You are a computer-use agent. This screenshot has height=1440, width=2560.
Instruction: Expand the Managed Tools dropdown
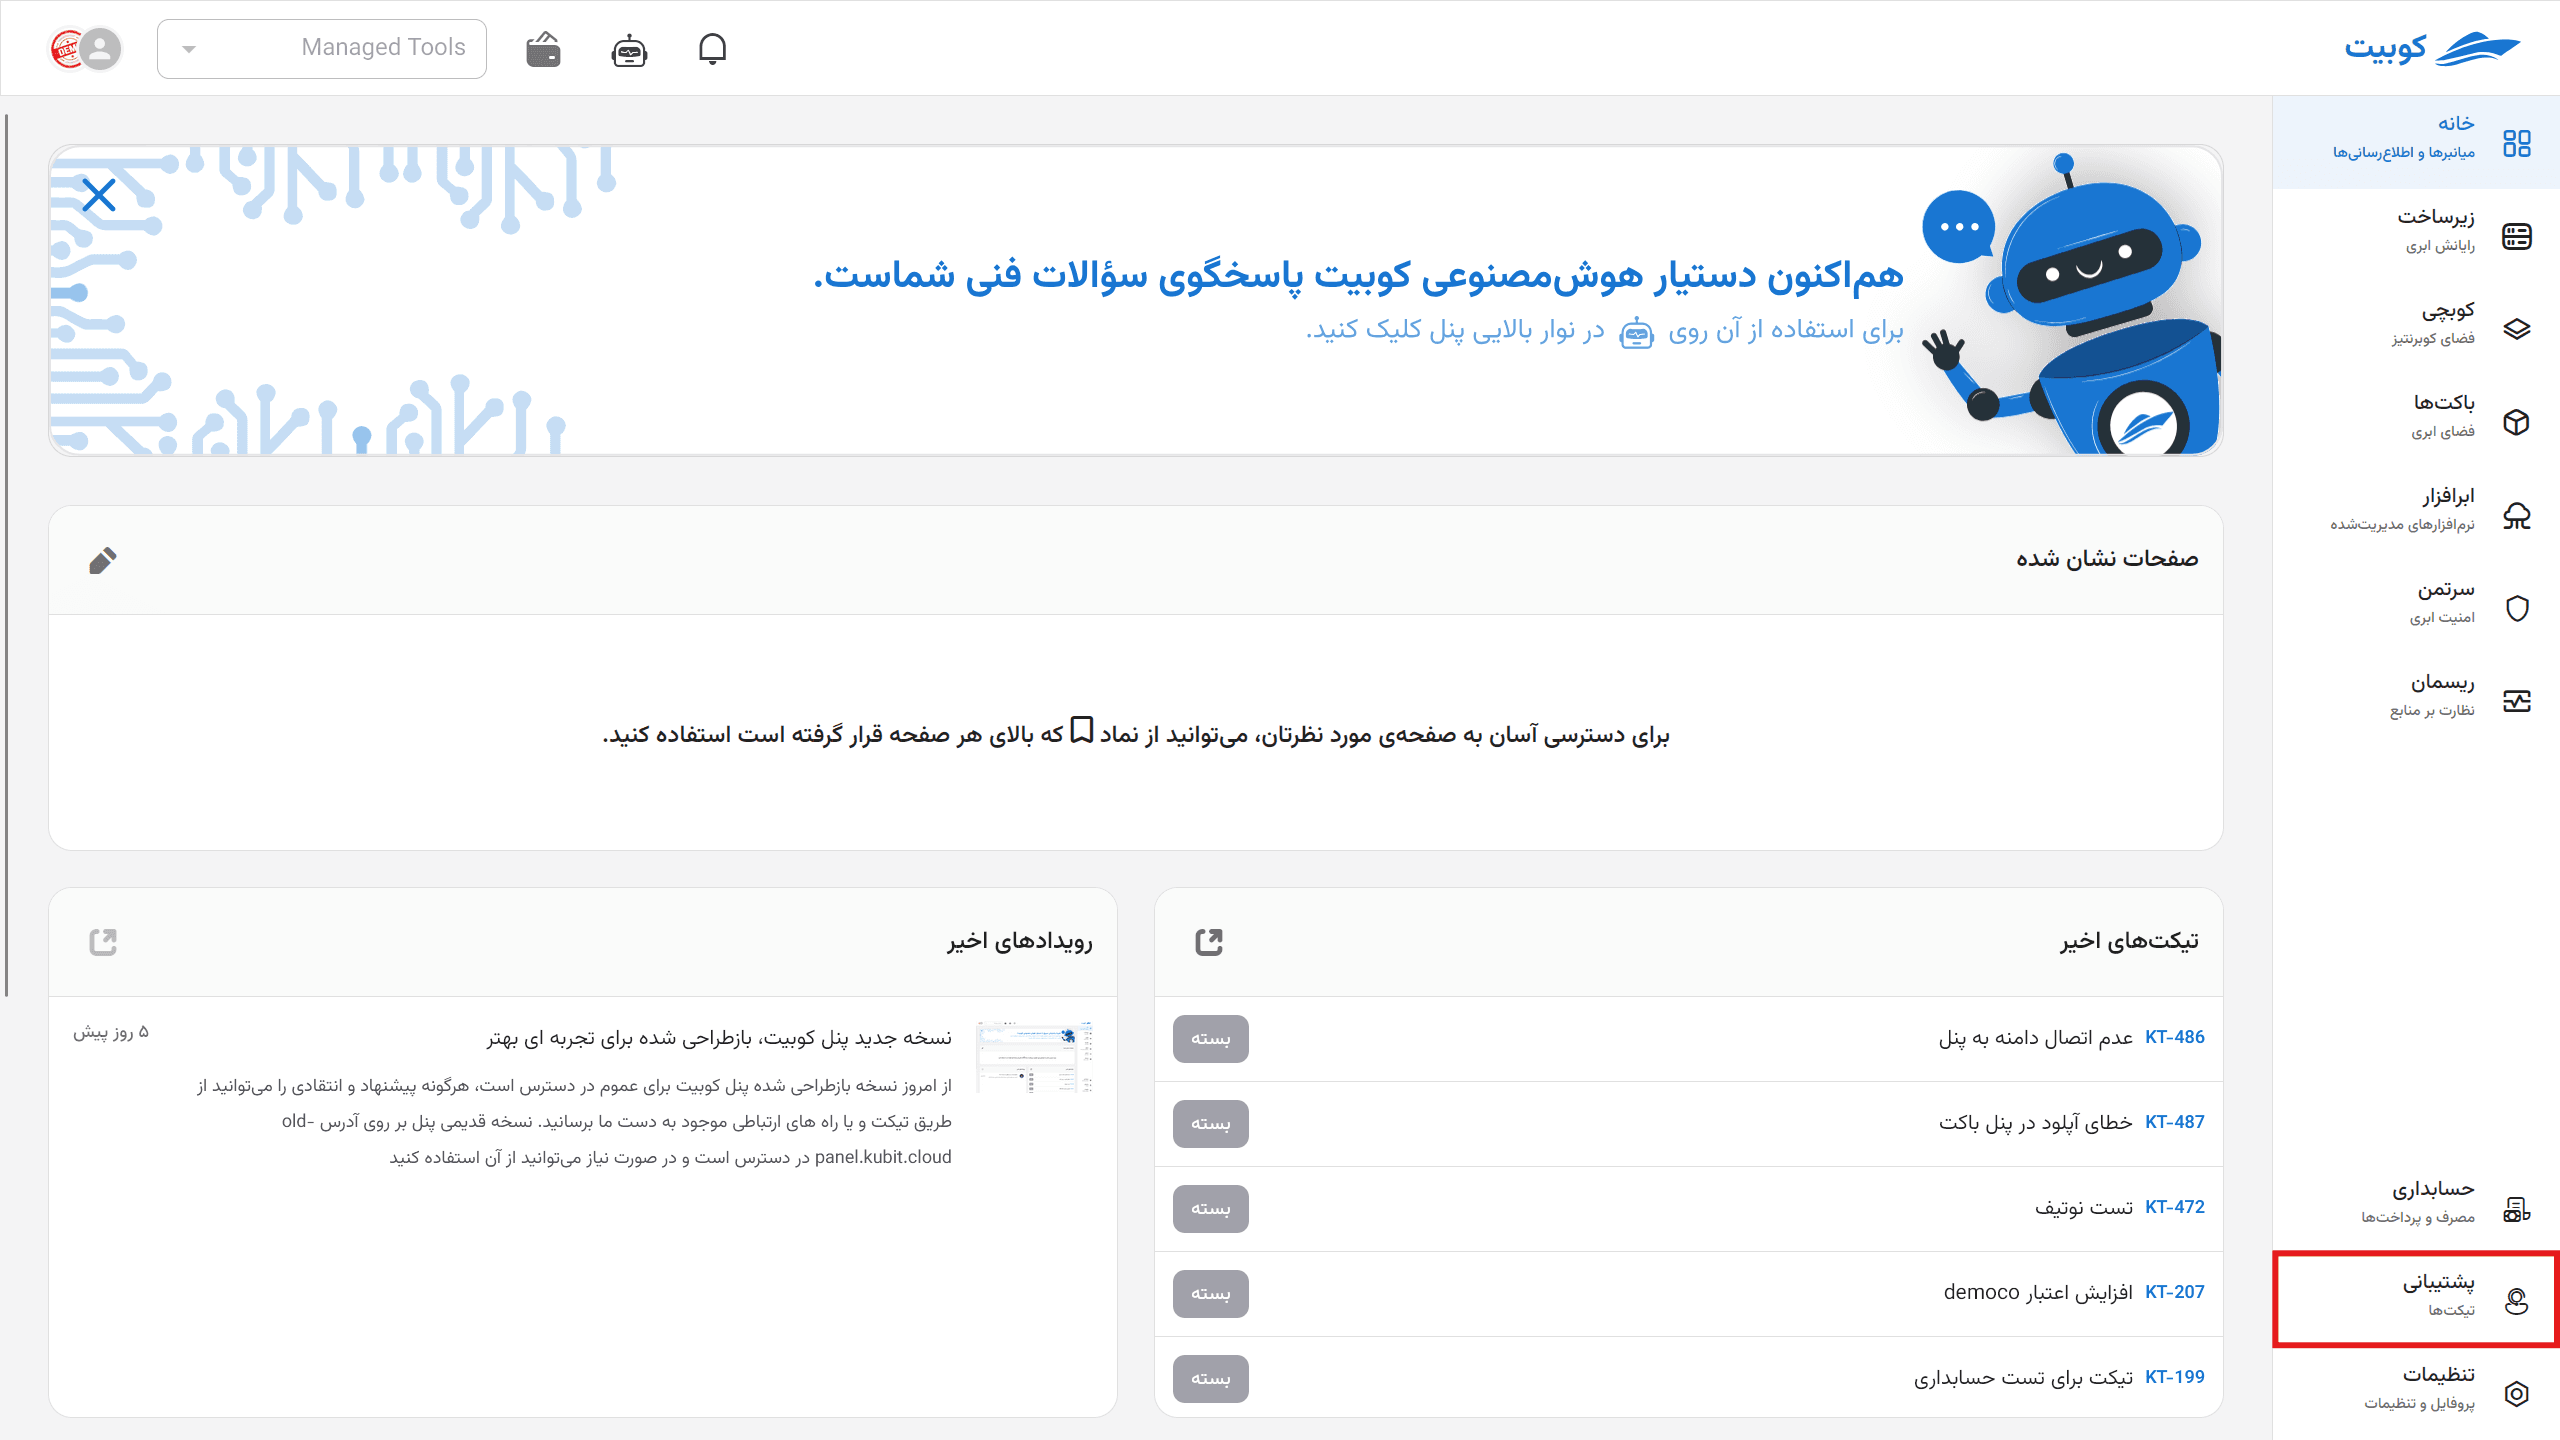[322, 48]
